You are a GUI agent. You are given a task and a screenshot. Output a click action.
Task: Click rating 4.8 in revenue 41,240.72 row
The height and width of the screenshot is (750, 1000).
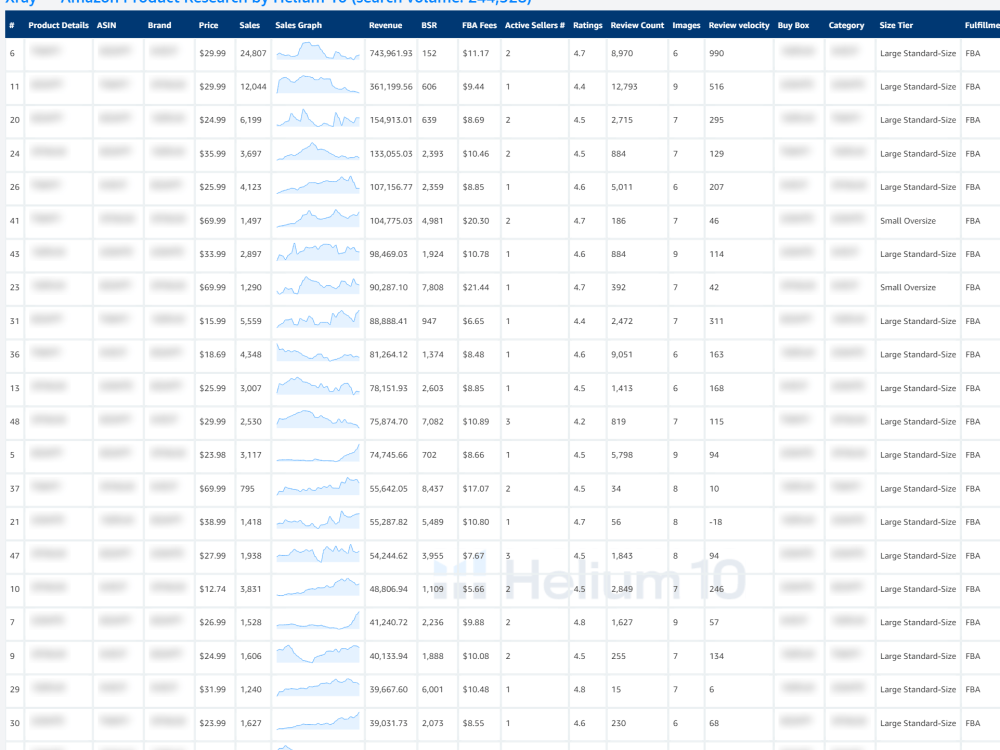click(x=579, y=622)
